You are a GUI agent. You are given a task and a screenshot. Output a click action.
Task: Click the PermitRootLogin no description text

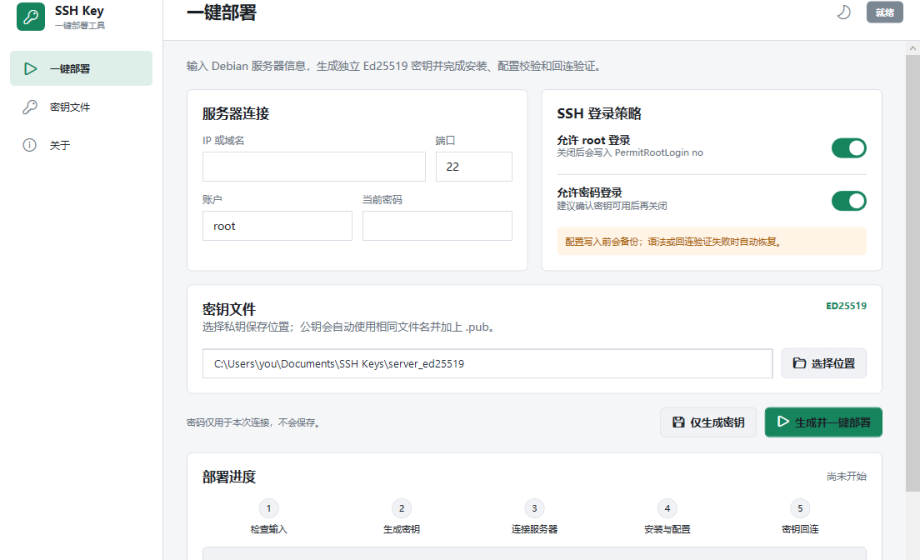[x=630, y=153]
